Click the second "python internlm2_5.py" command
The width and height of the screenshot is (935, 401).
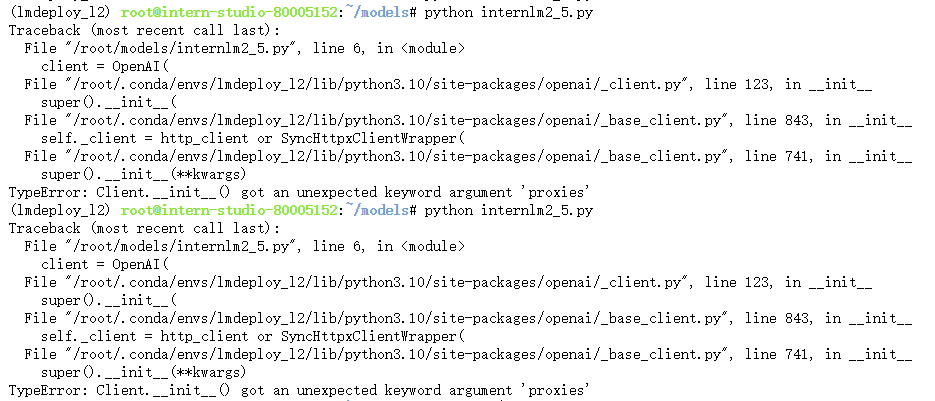coord(507,210)
